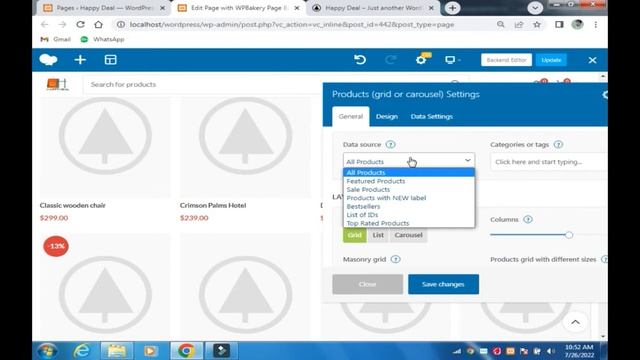Screen dimensions: 640x360
Task: Open the Chrome profile avatar
Action: 577,24
